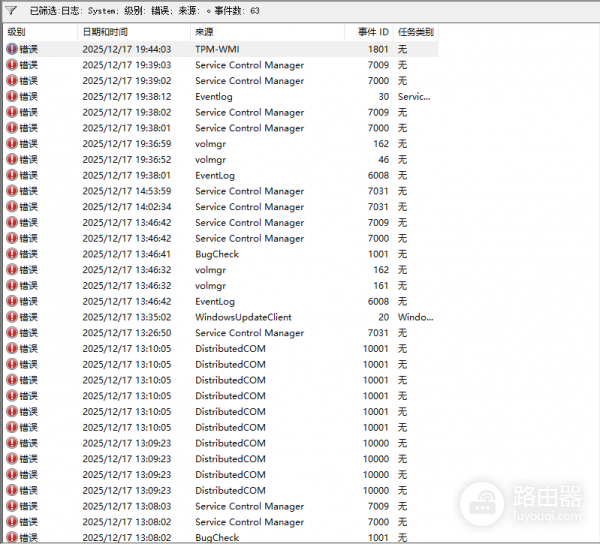The height and width of the screenshot is (544, 600).
Task: Select the date cell 2025/12/17 13:08:03
Action: [x=127, y=506]
